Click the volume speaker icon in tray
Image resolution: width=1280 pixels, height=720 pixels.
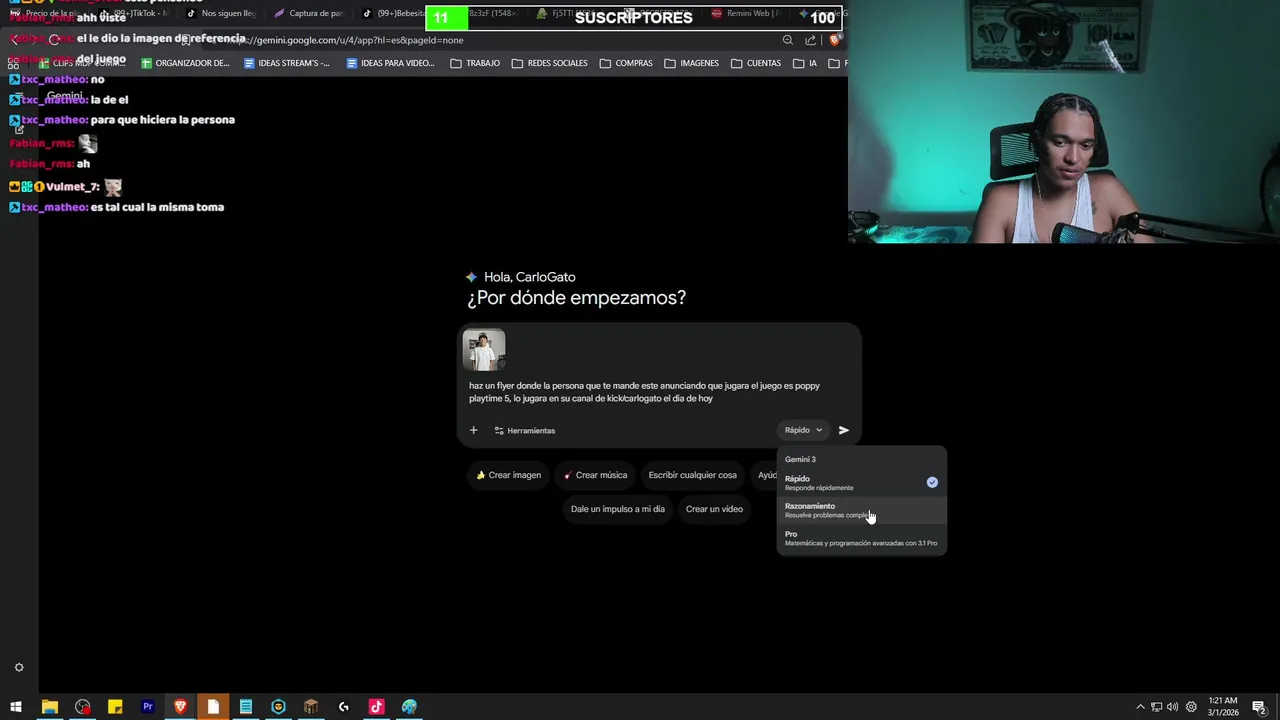[1173, 707]
